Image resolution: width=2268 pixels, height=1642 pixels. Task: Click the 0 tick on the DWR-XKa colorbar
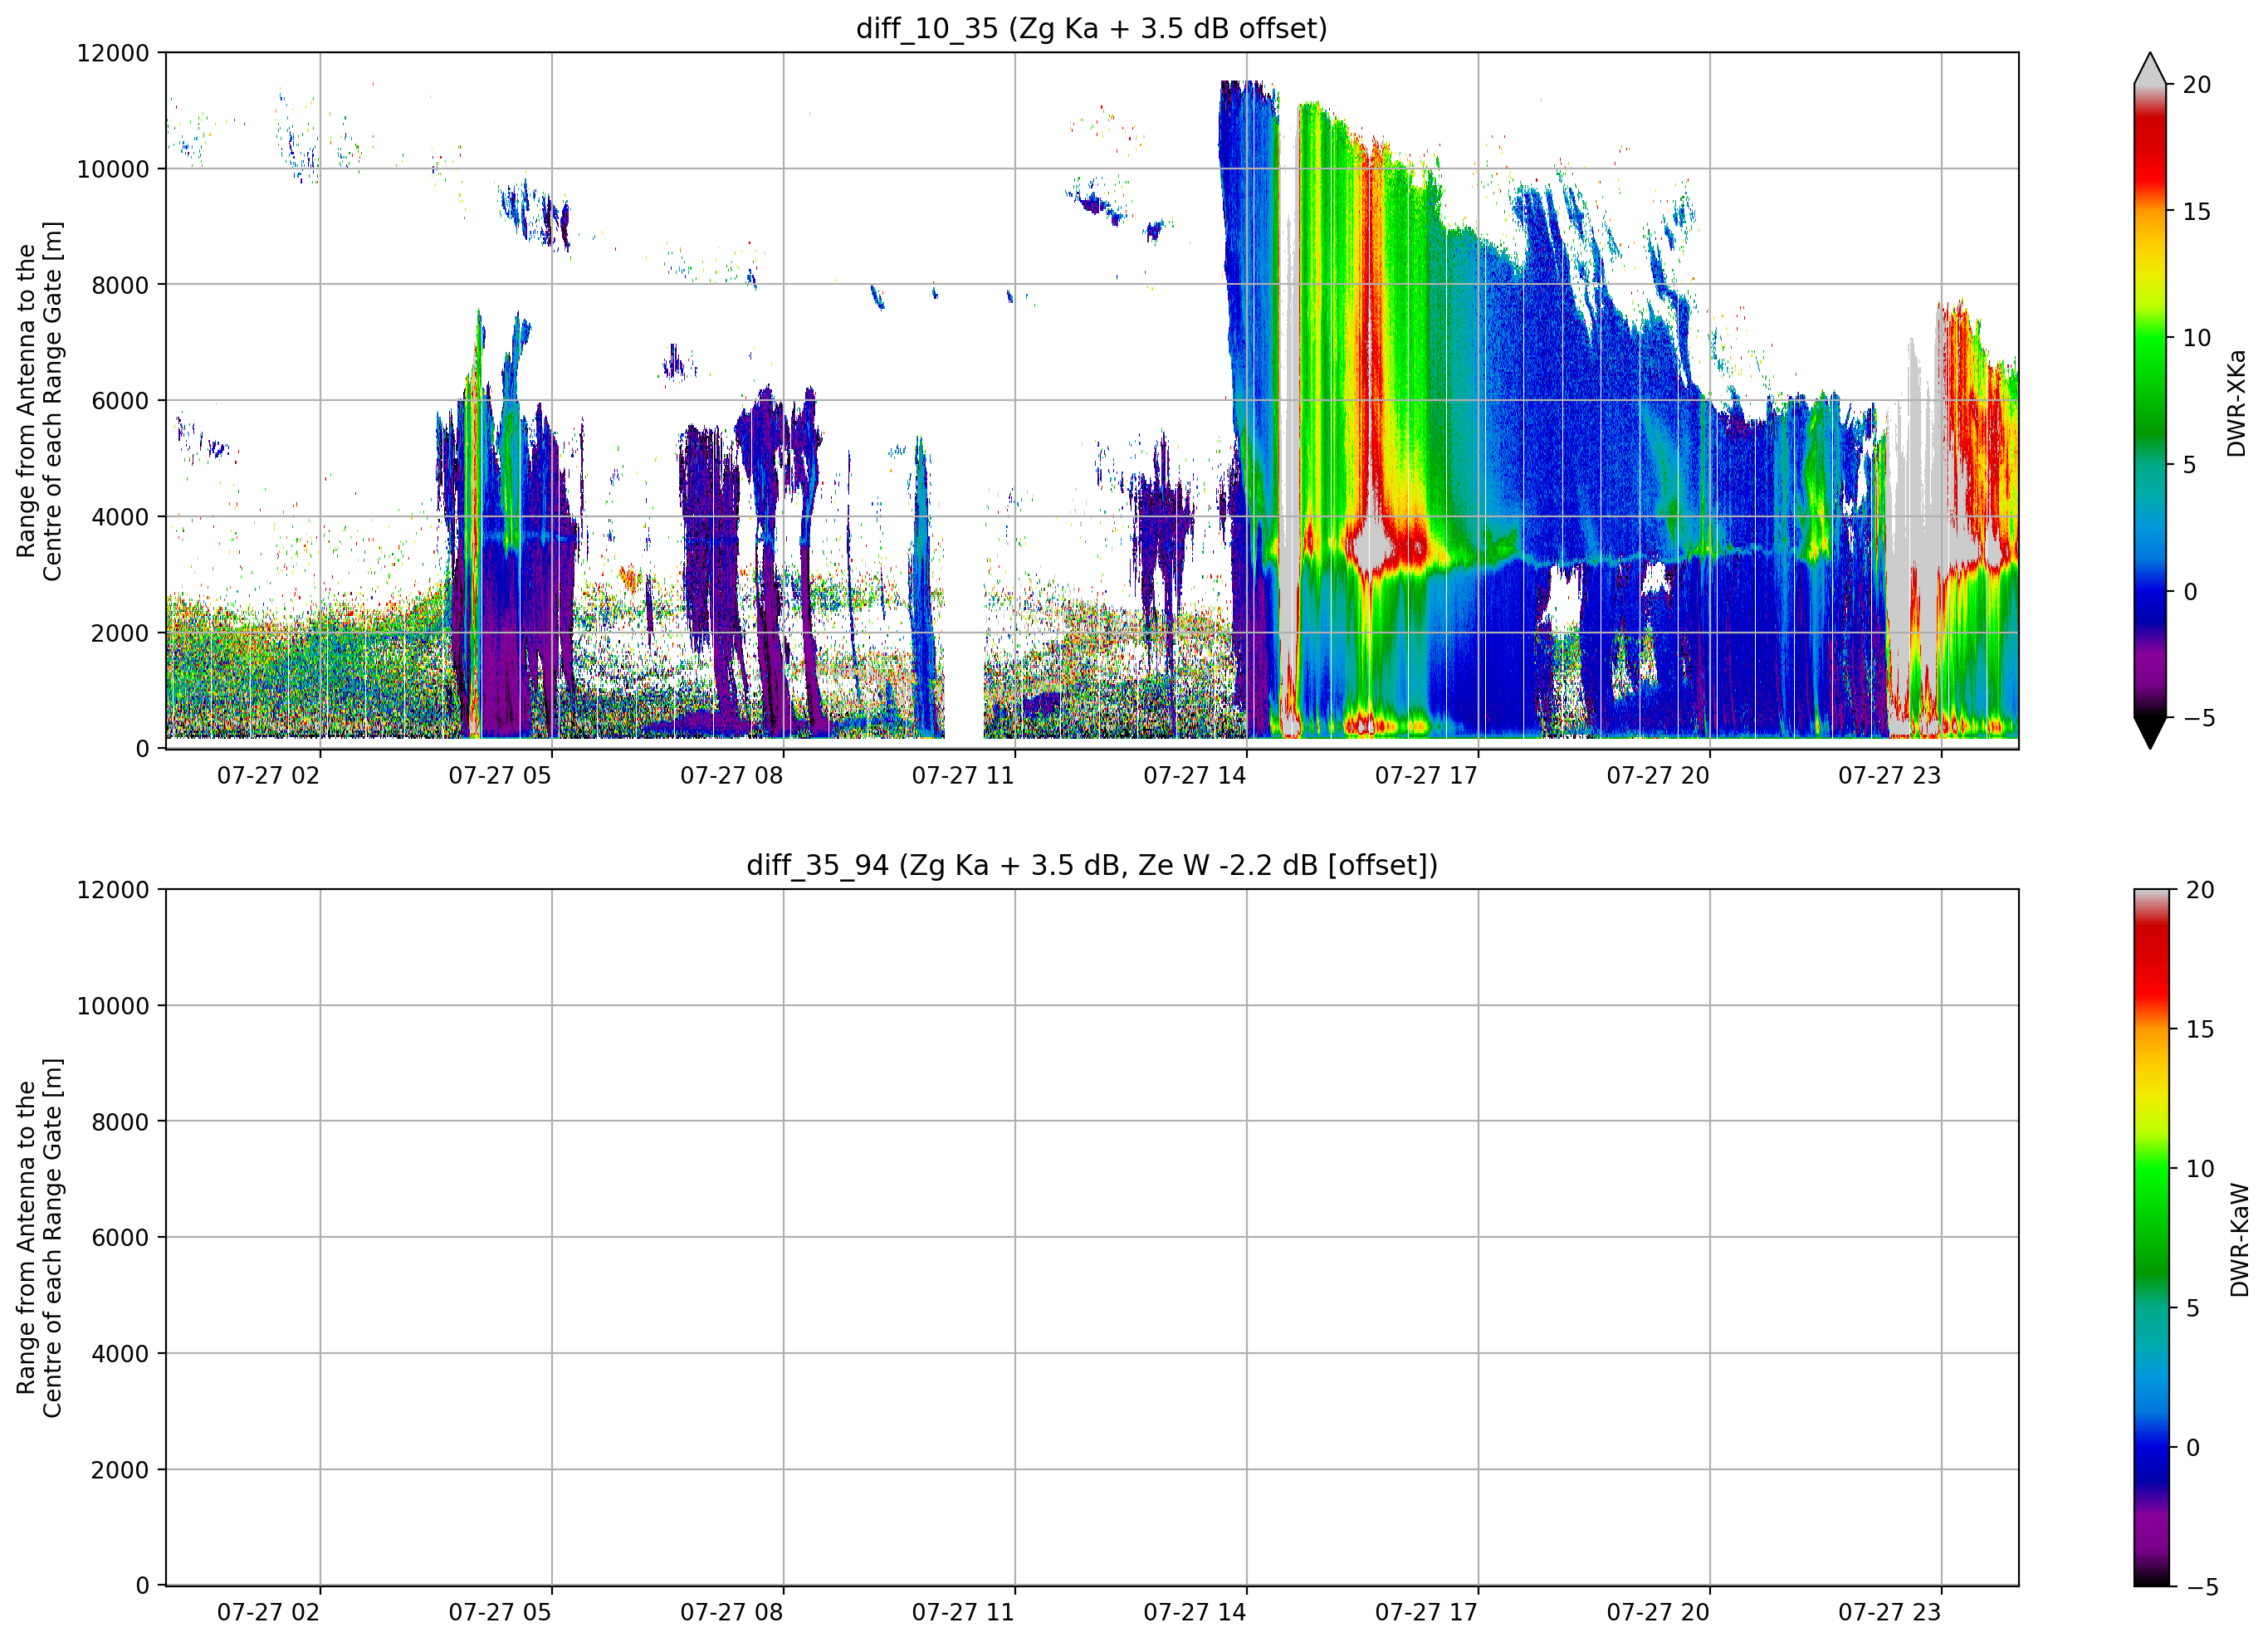pos(2190,591)
